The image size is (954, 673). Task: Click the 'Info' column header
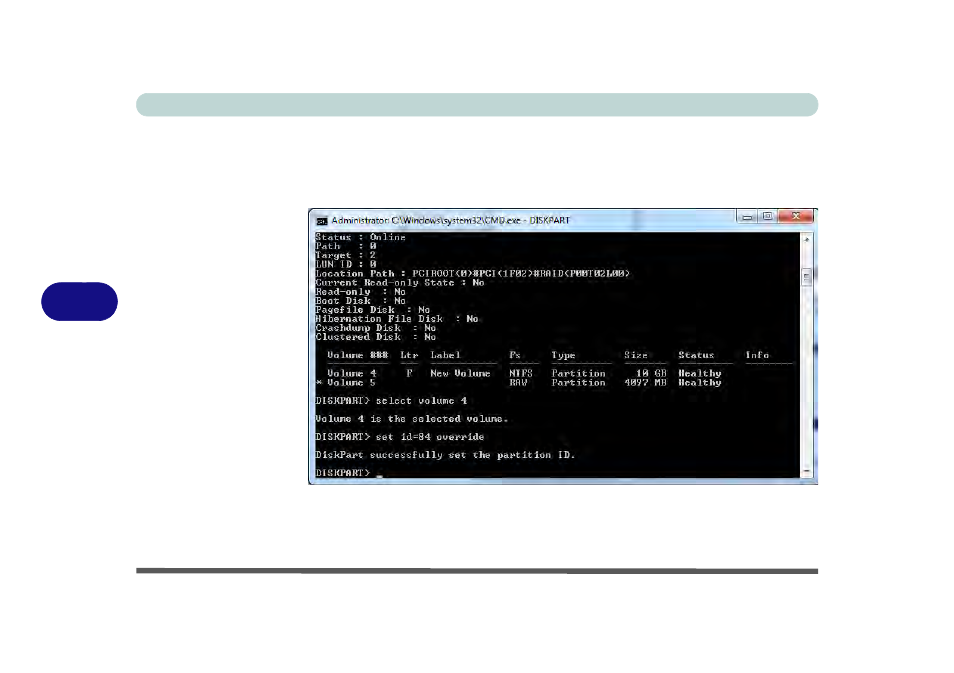pos(757,355)
